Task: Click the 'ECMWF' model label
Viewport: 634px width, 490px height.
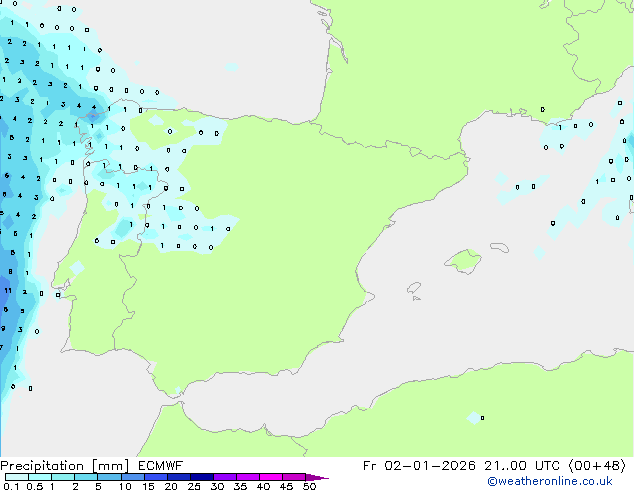Action: 161,465
